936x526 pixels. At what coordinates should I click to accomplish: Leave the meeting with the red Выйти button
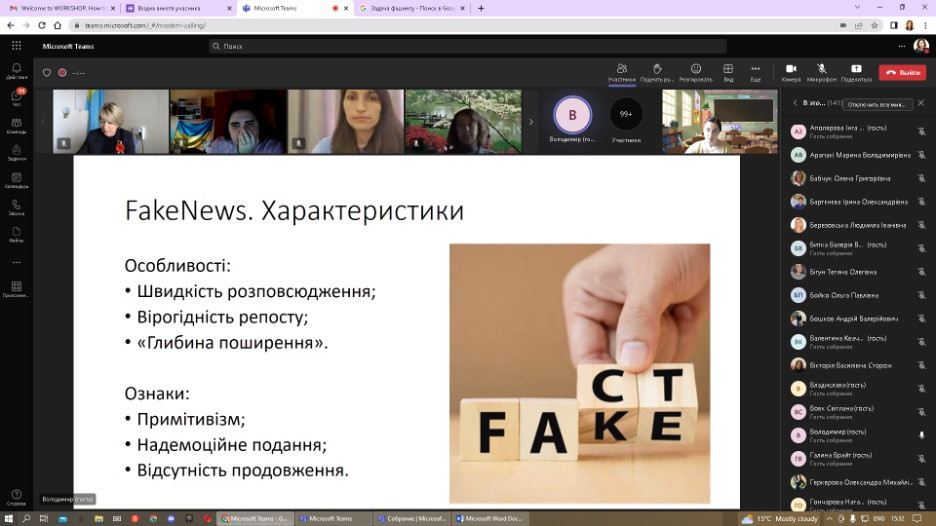[x=902, y=72]
